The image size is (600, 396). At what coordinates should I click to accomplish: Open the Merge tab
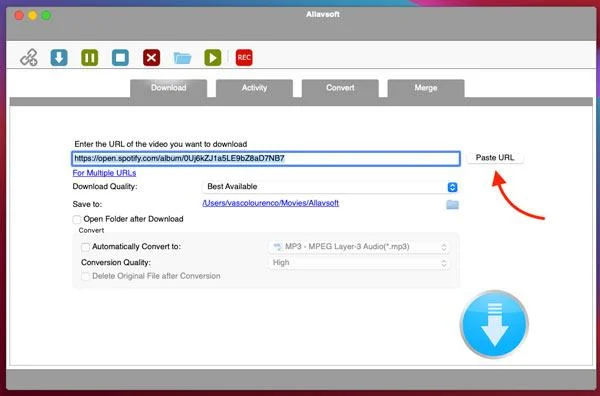[426, 88]
